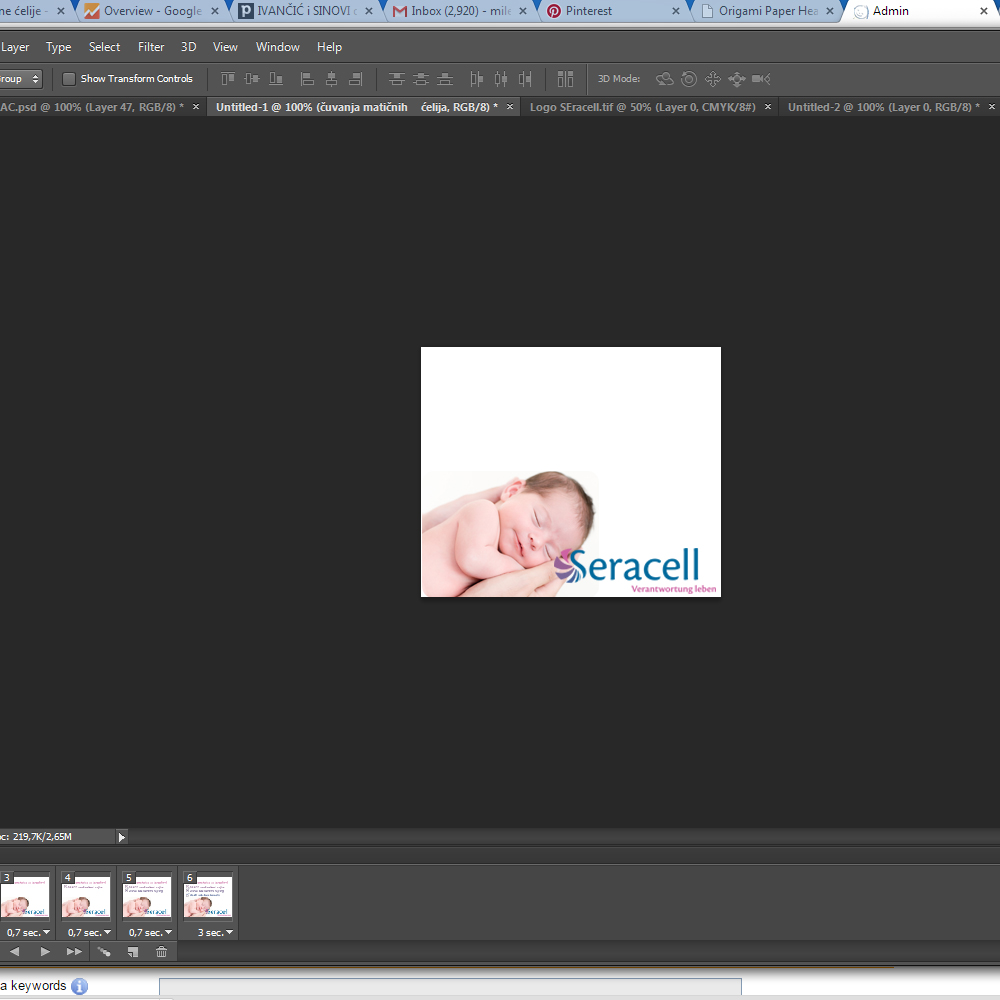Open the status bar document info arrow
Screen dimensions: 1000x1000
click(122, 837)
